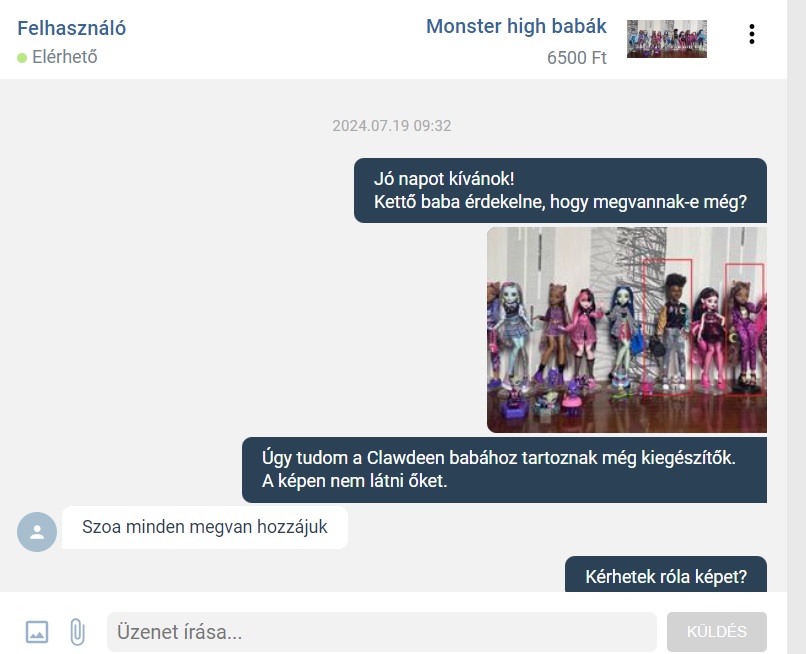Image resolution: width=806 pixels, height=654 pixels.
Task: Click the page scrollbar beside the chat
Action: point(796,327)
